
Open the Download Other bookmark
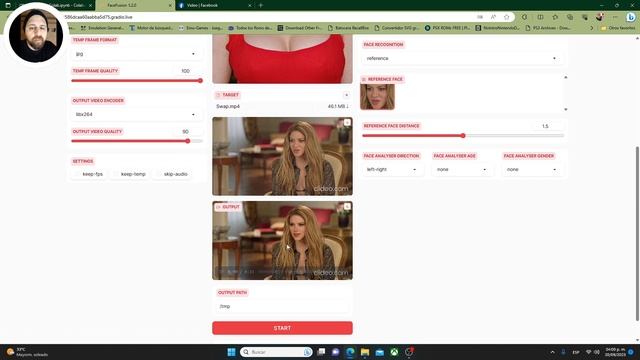300,28
